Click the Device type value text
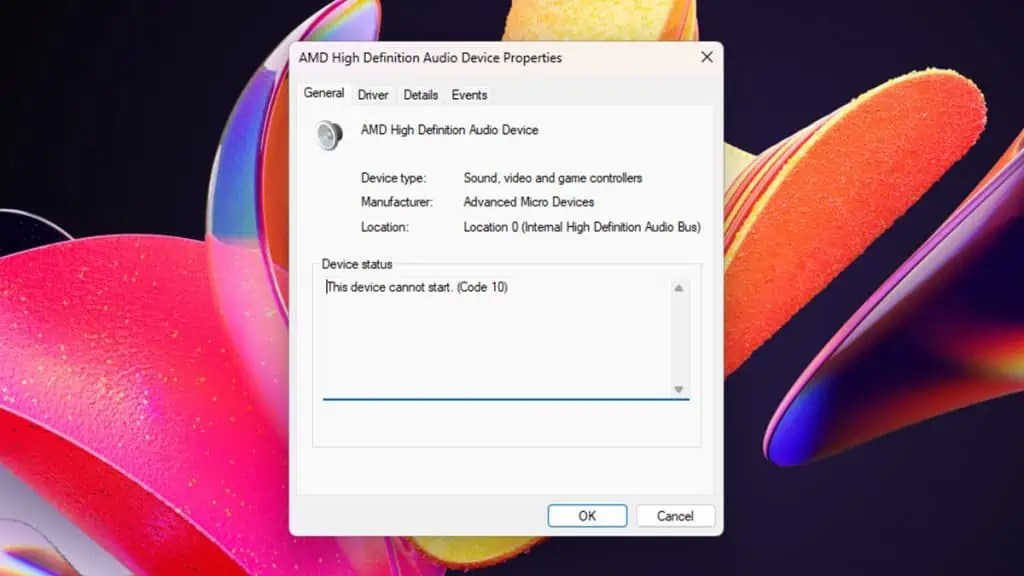Image resolution: width=1024 pixels, height=576 pixels. pos(553,177)
